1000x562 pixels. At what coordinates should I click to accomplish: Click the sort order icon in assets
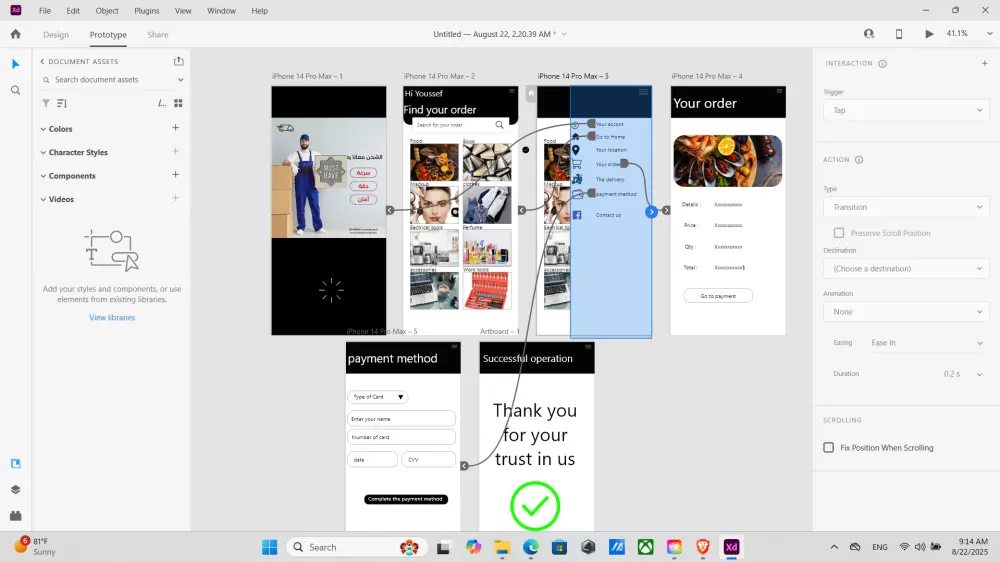pos(61,103)
